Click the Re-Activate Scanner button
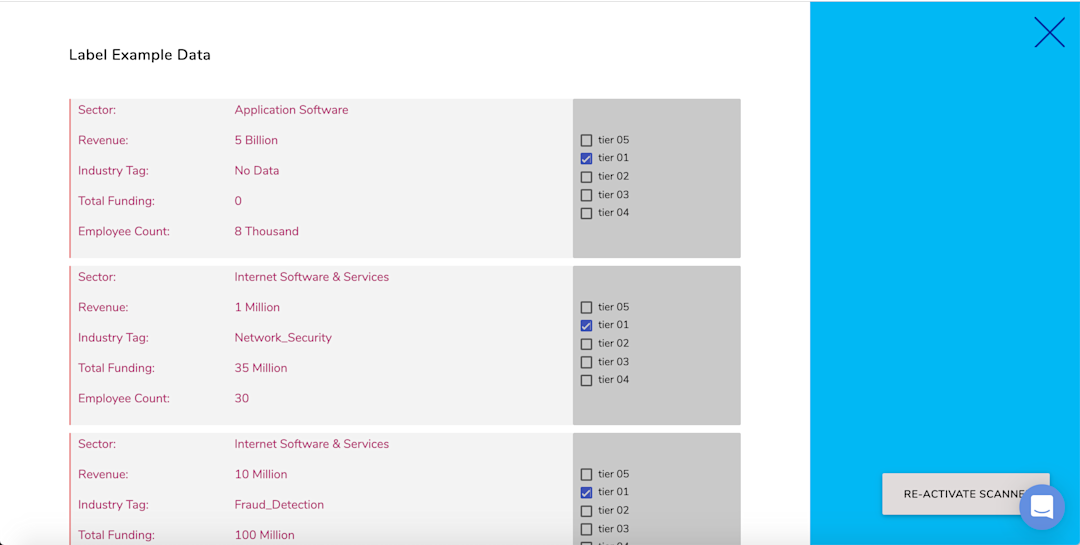 coord(966,494)
